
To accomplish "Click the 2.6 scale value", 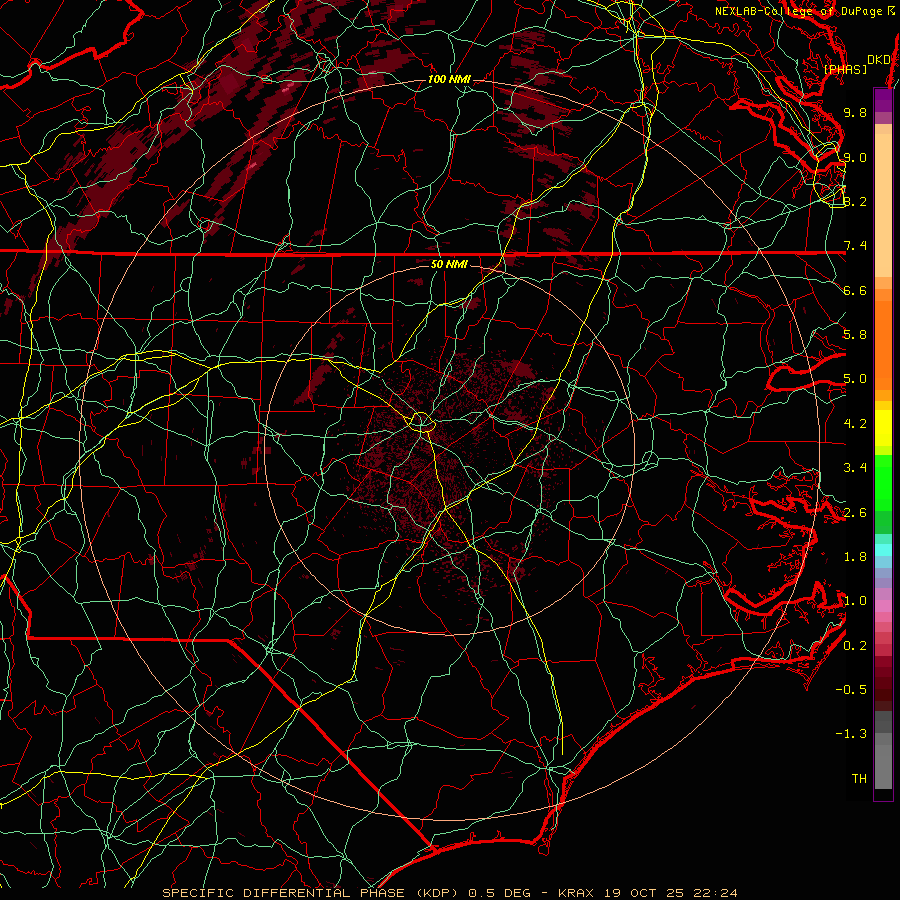I will point(855,513).
